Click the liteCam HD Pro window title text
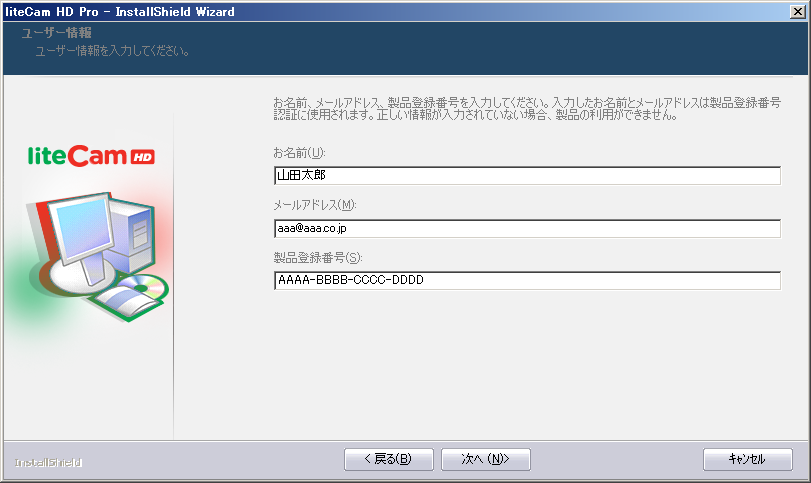This screenshot has height=483, width=811. coord(120,11)
